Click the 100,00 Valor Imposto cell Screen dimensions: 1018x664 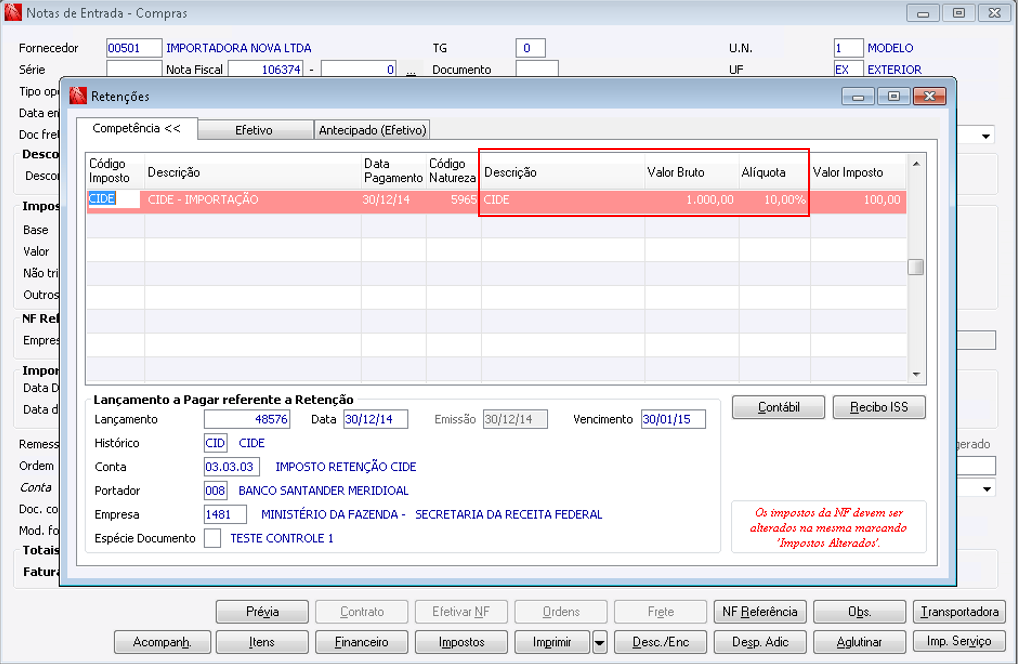(858, 199)
